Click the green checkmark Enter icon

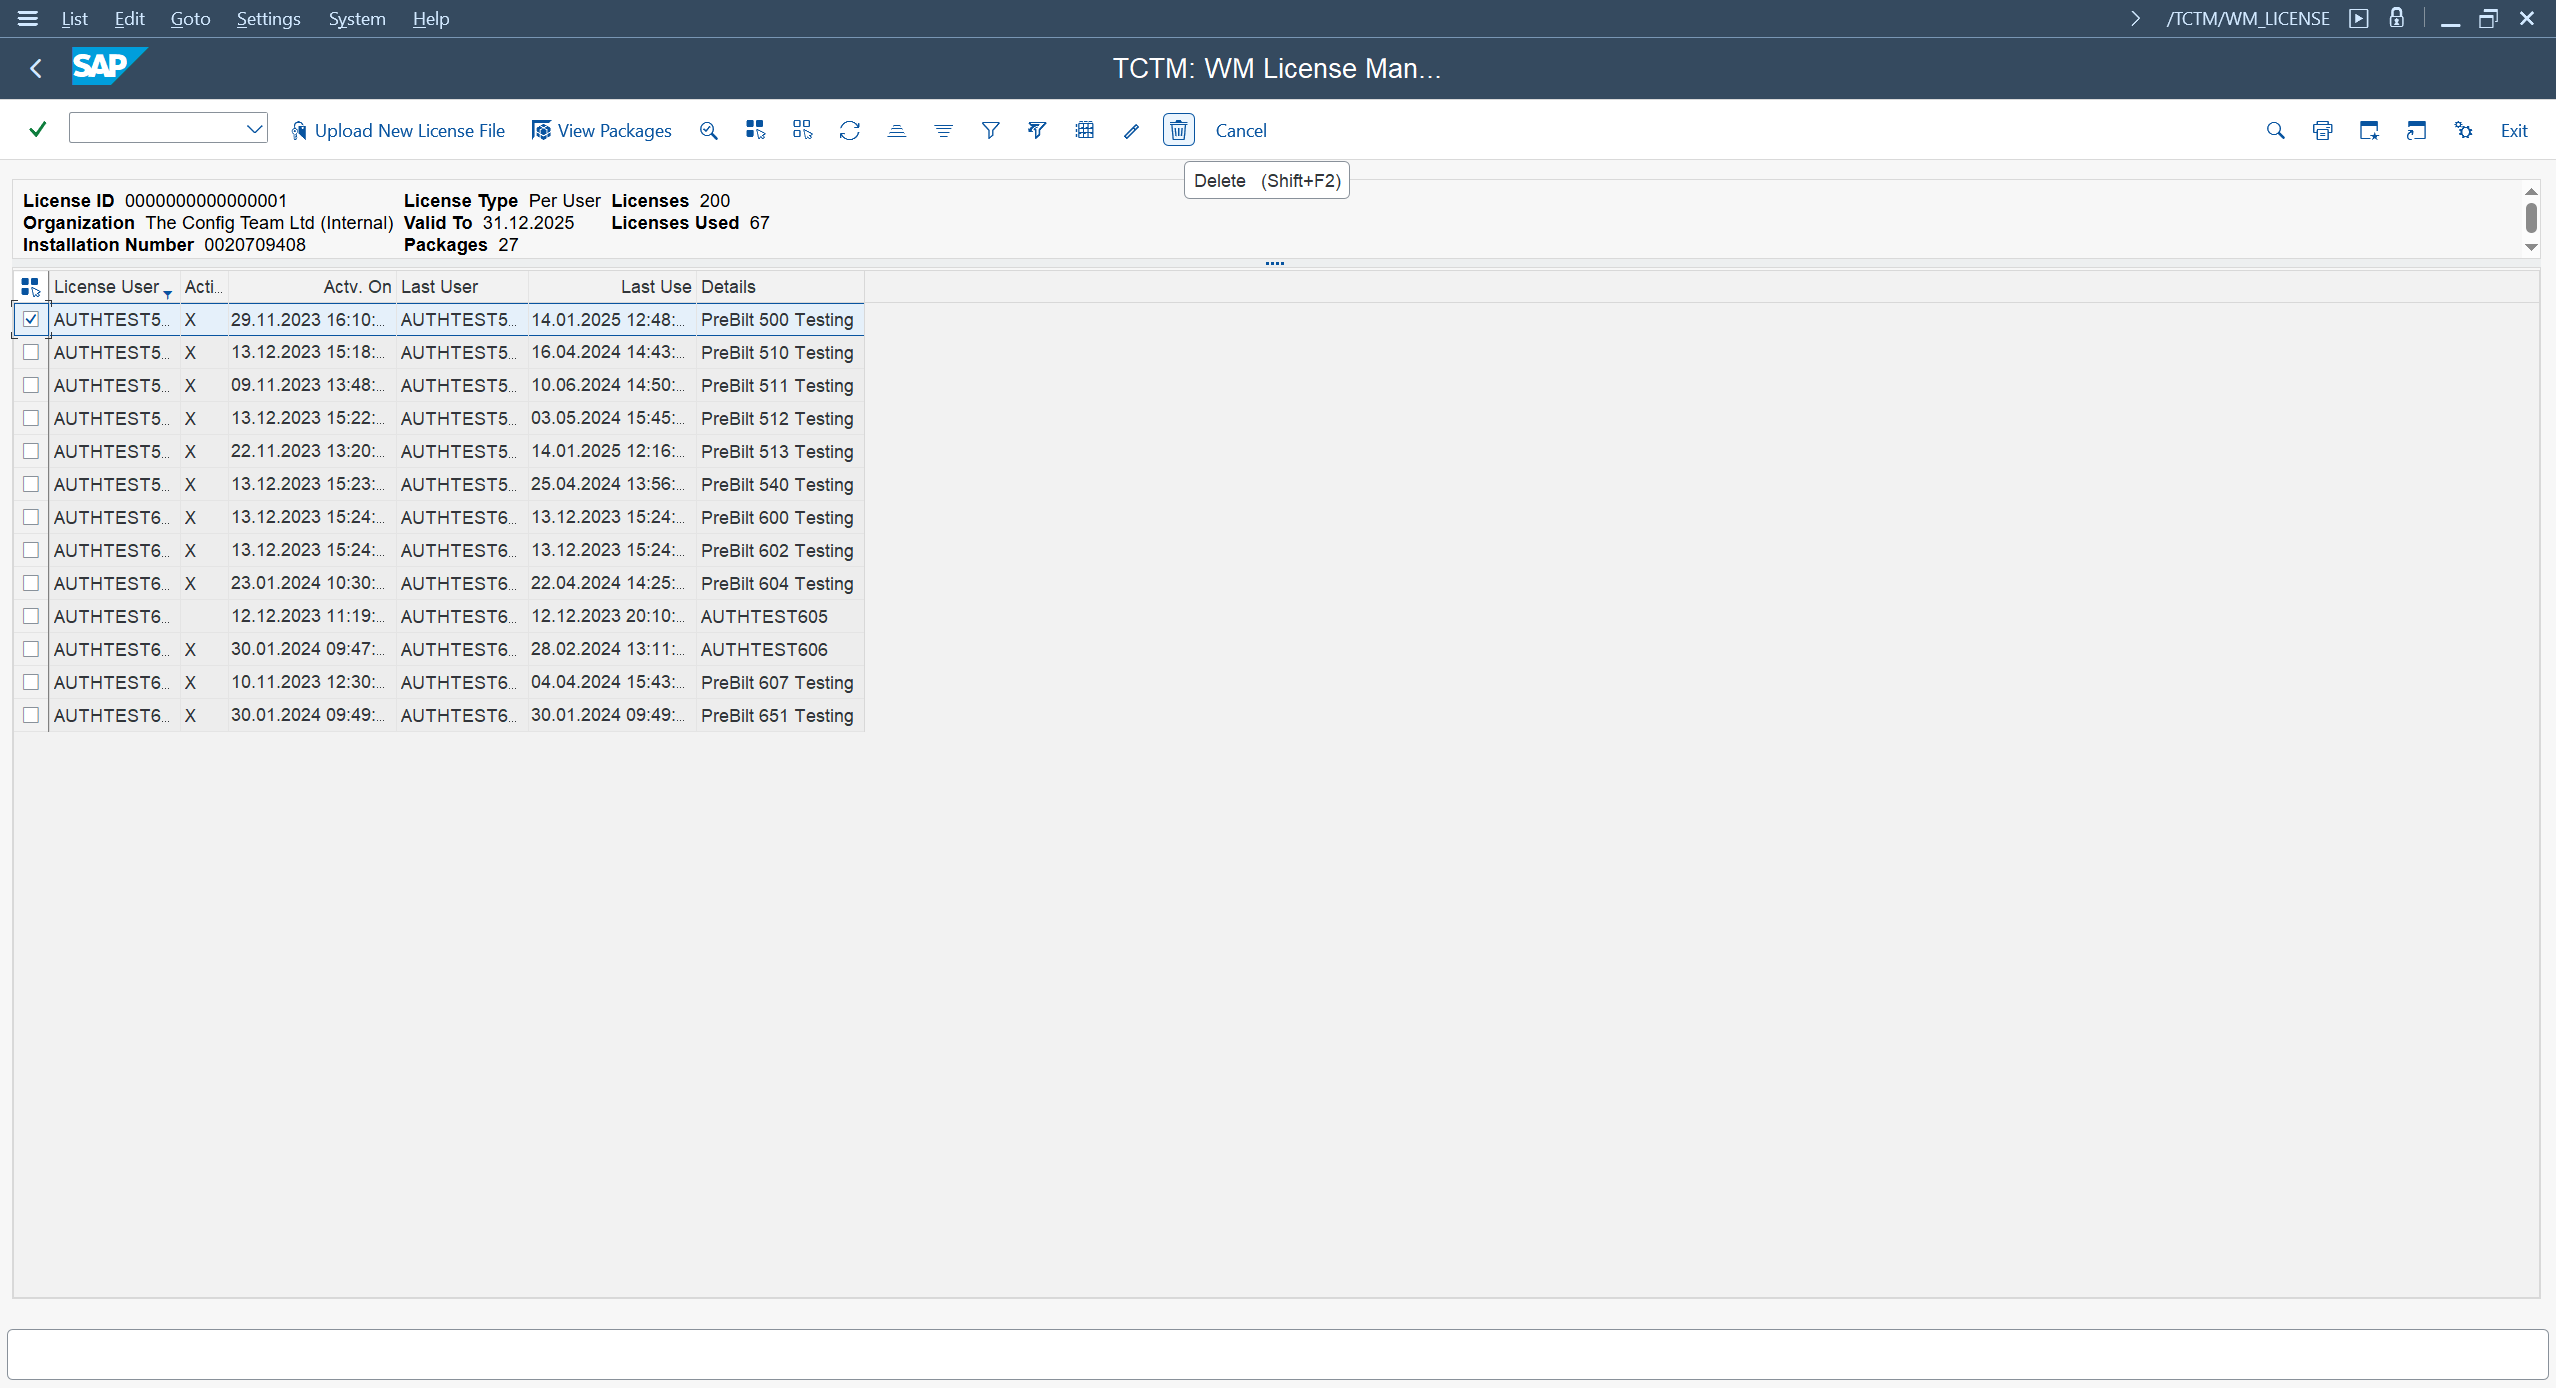coord(38,130)
